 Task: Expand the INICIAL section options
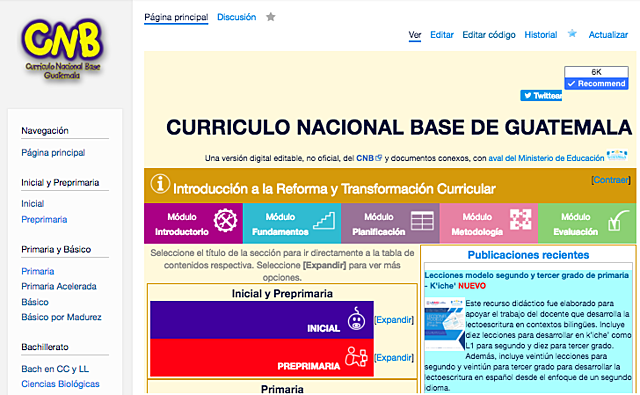[394, 320]
